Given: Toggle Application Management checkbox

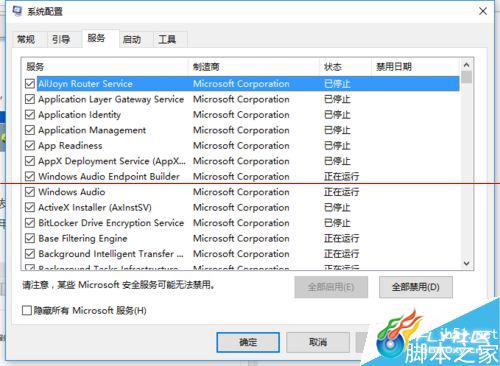Looking at the screenshot, I should tap(30, 130).
